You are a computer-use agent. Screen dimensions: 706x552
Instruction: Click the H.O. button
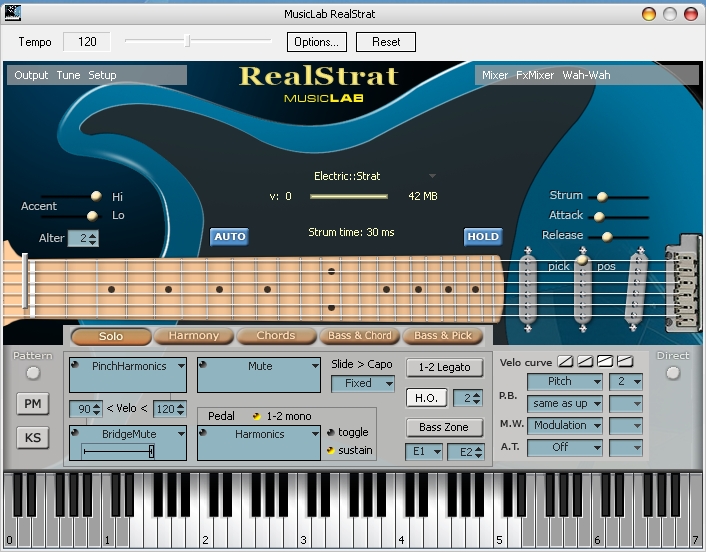click(426, 398)
